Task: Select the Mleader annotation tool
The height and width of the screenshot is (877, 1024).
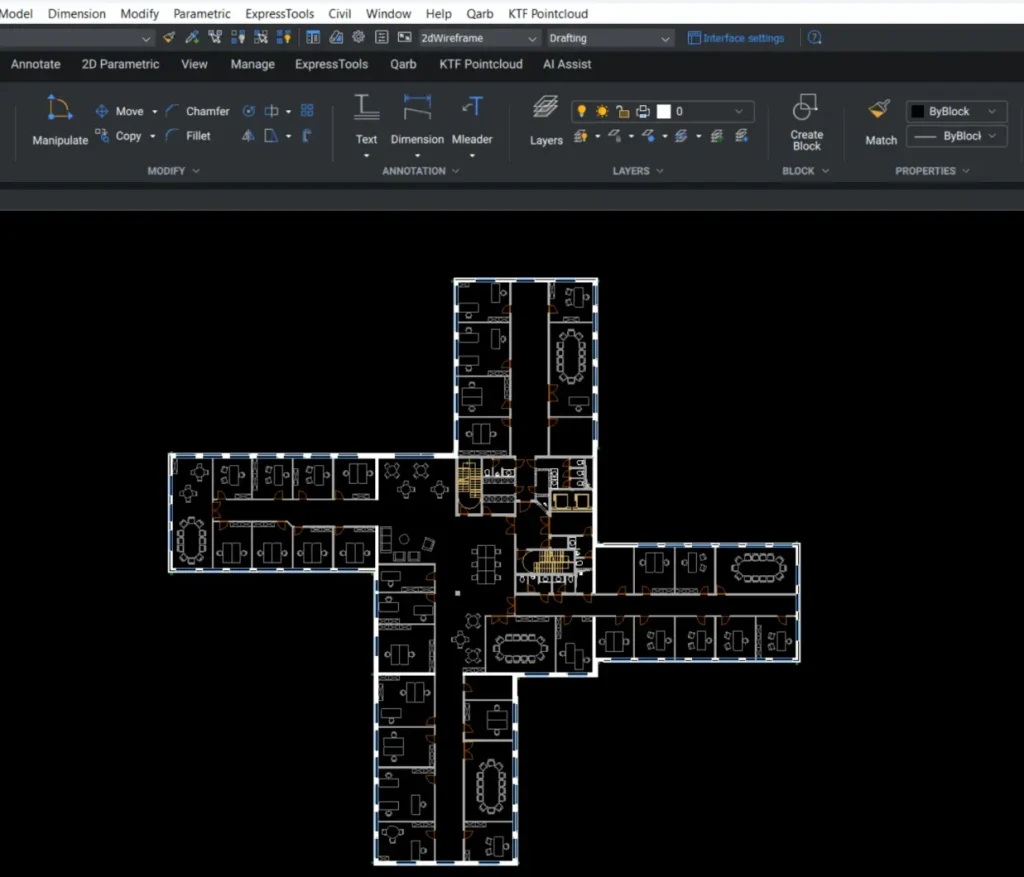Action: tap(472, 107)
